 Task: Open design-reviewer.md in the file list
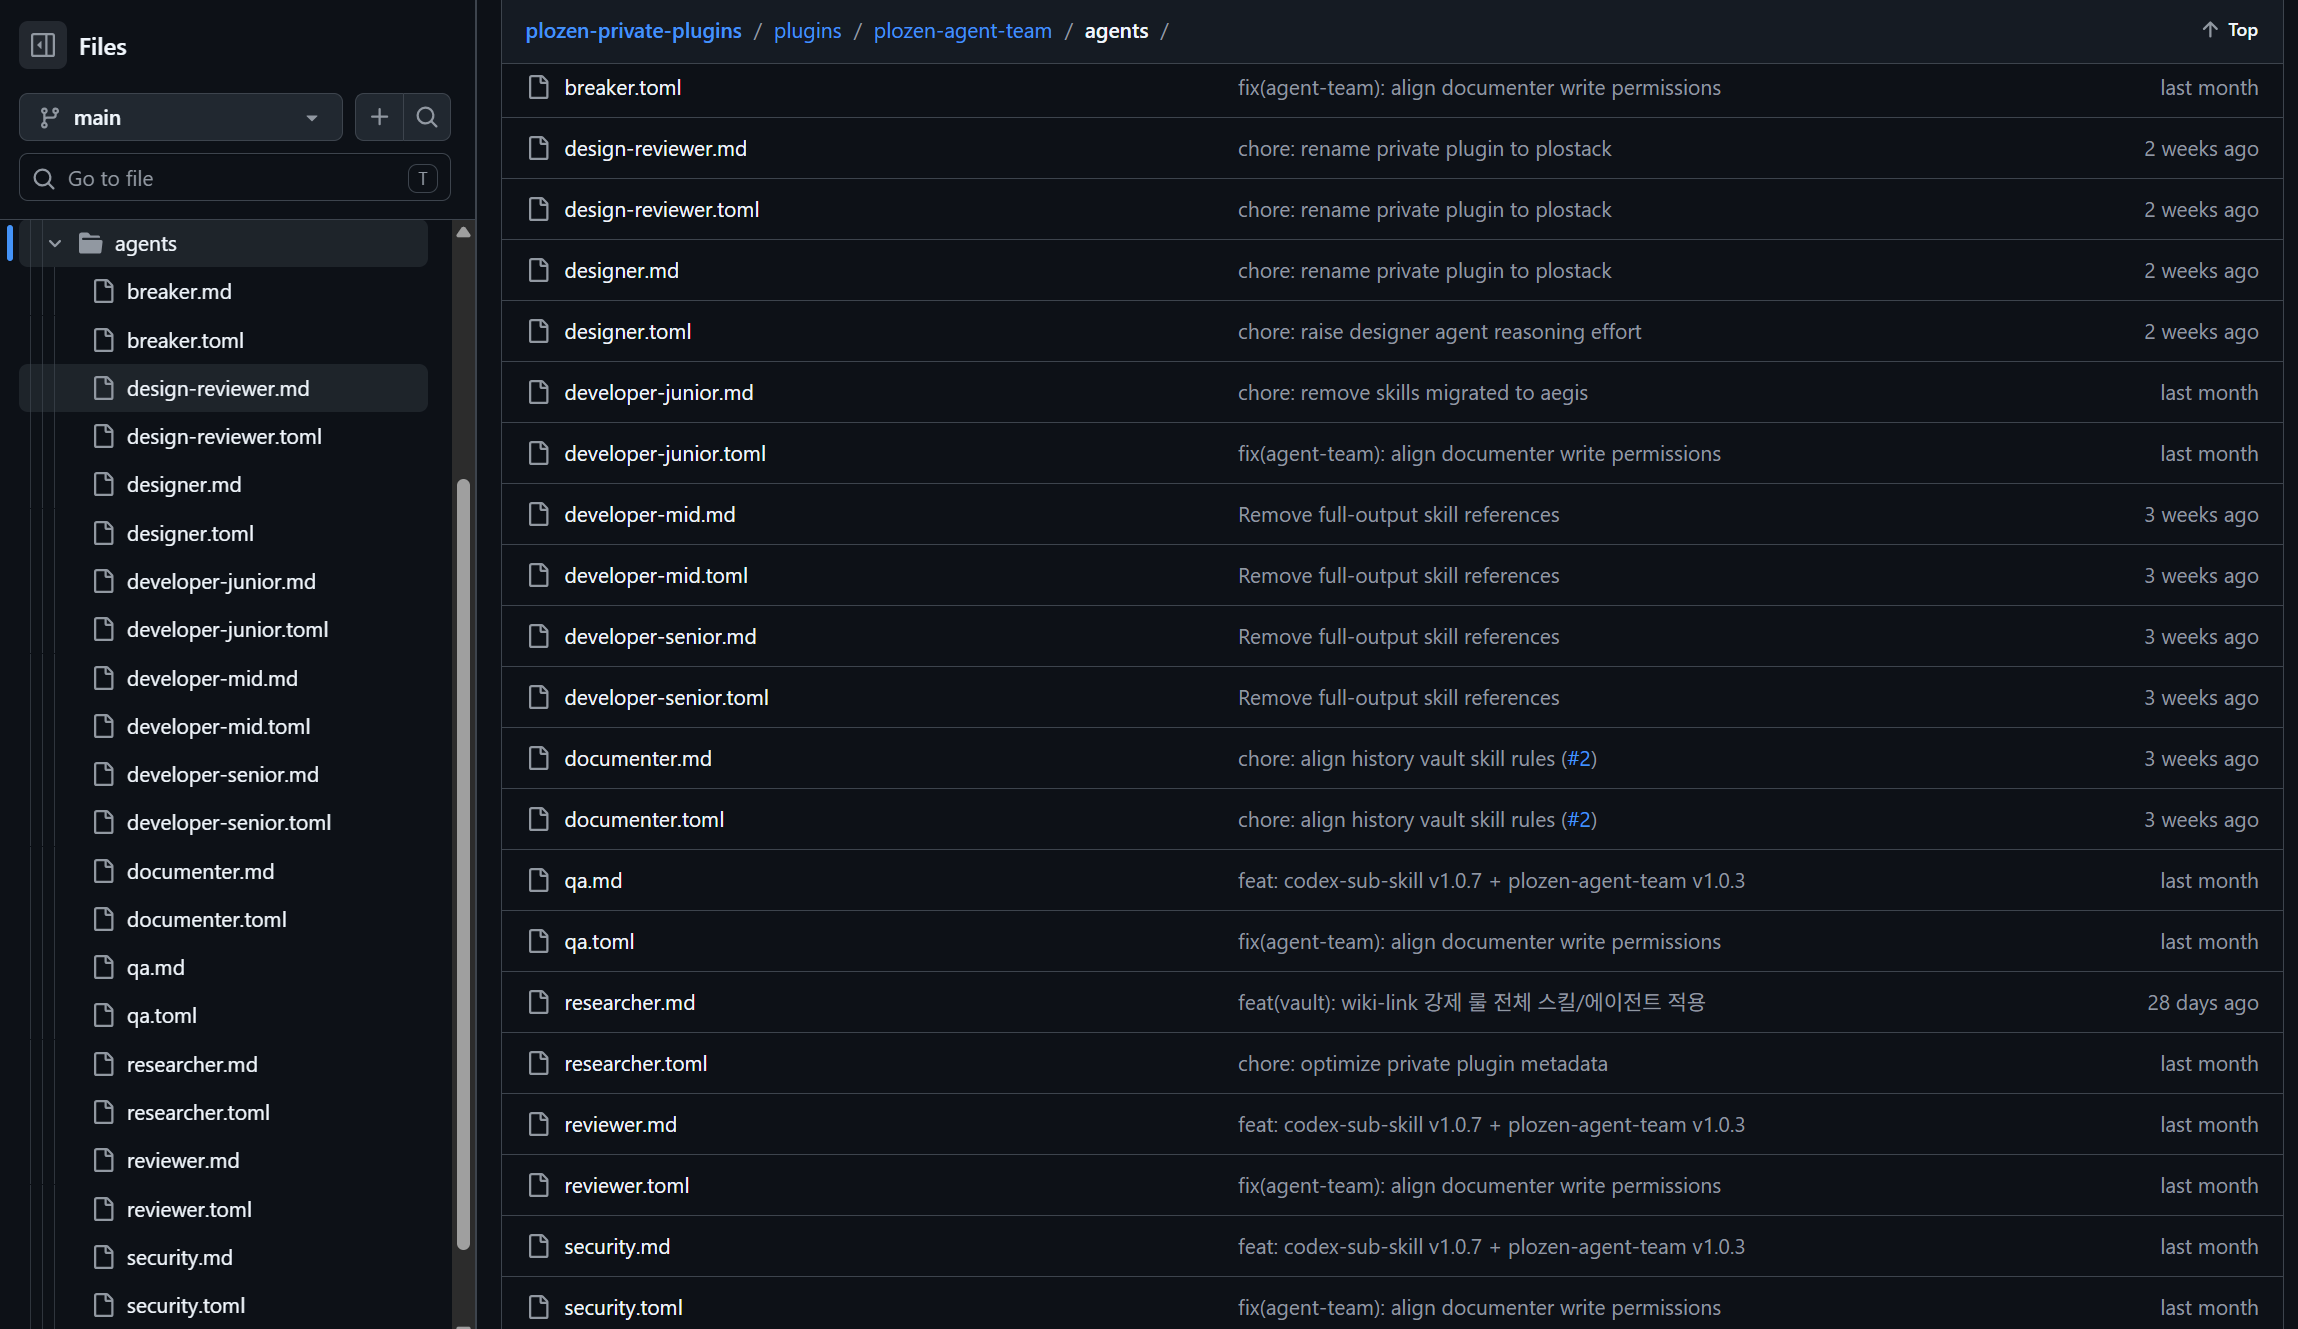(x=655, y=148)
